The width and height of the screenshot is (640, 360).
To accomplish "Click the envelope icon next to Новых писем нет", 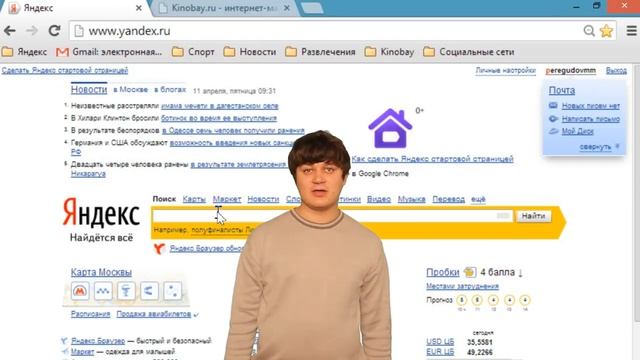I will tap(553, 106).
